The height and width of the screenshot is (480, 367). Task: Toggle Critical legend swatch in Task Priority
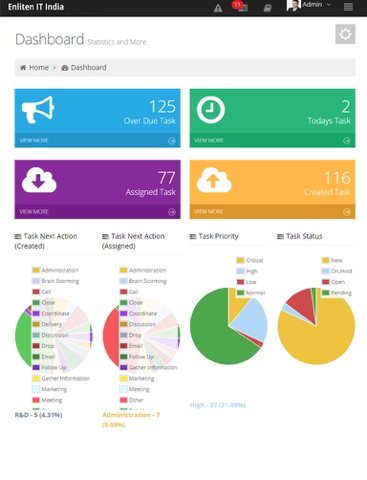(240, 260)
